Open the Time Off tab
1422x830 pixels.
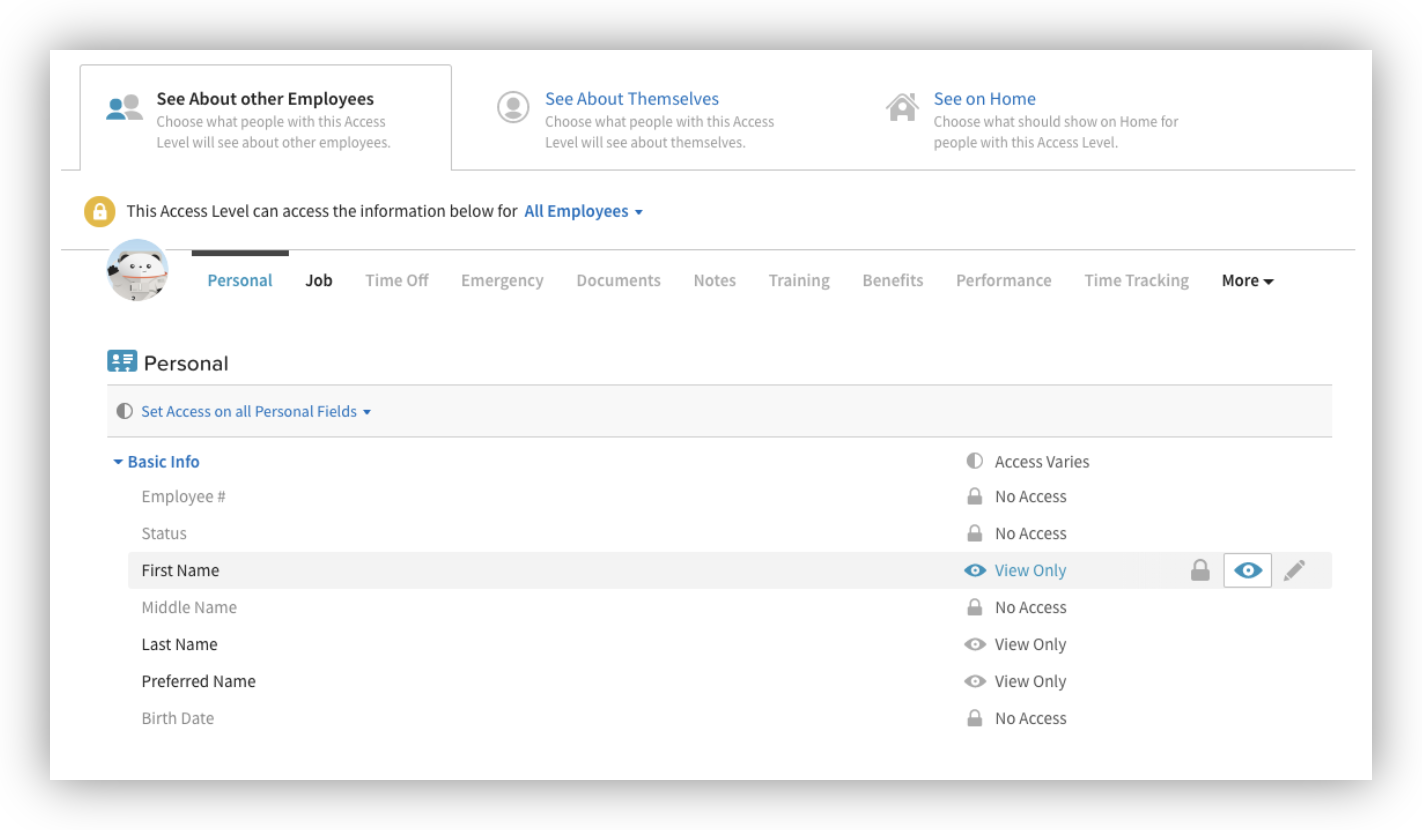pyautogui.click(x=396, y=281)
